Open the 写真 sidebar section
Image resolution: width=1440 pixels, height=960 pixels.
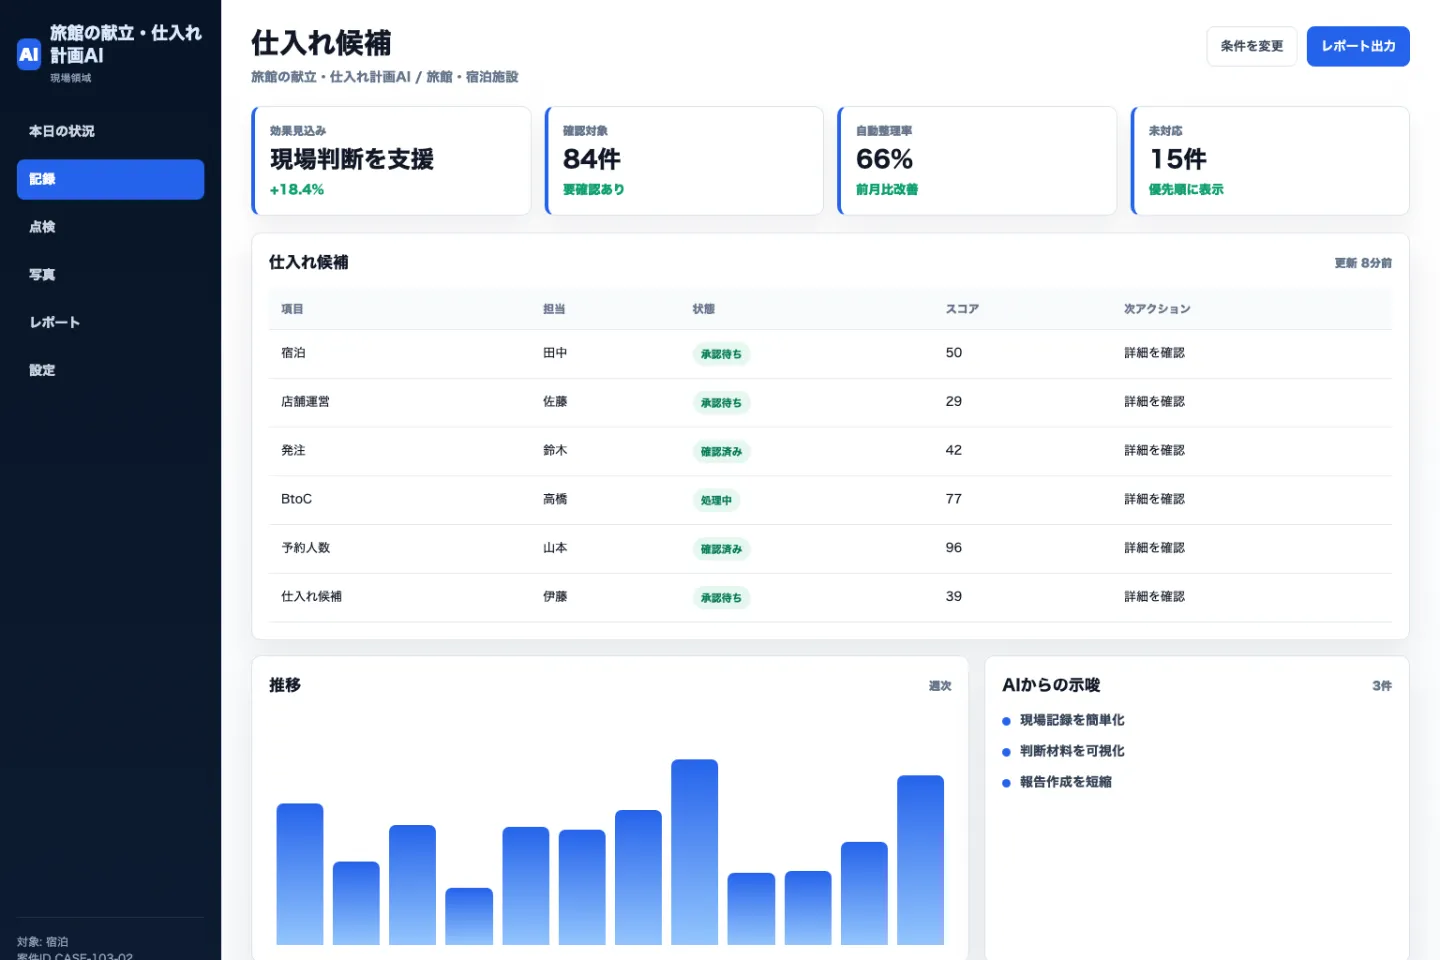click(110, 274)
